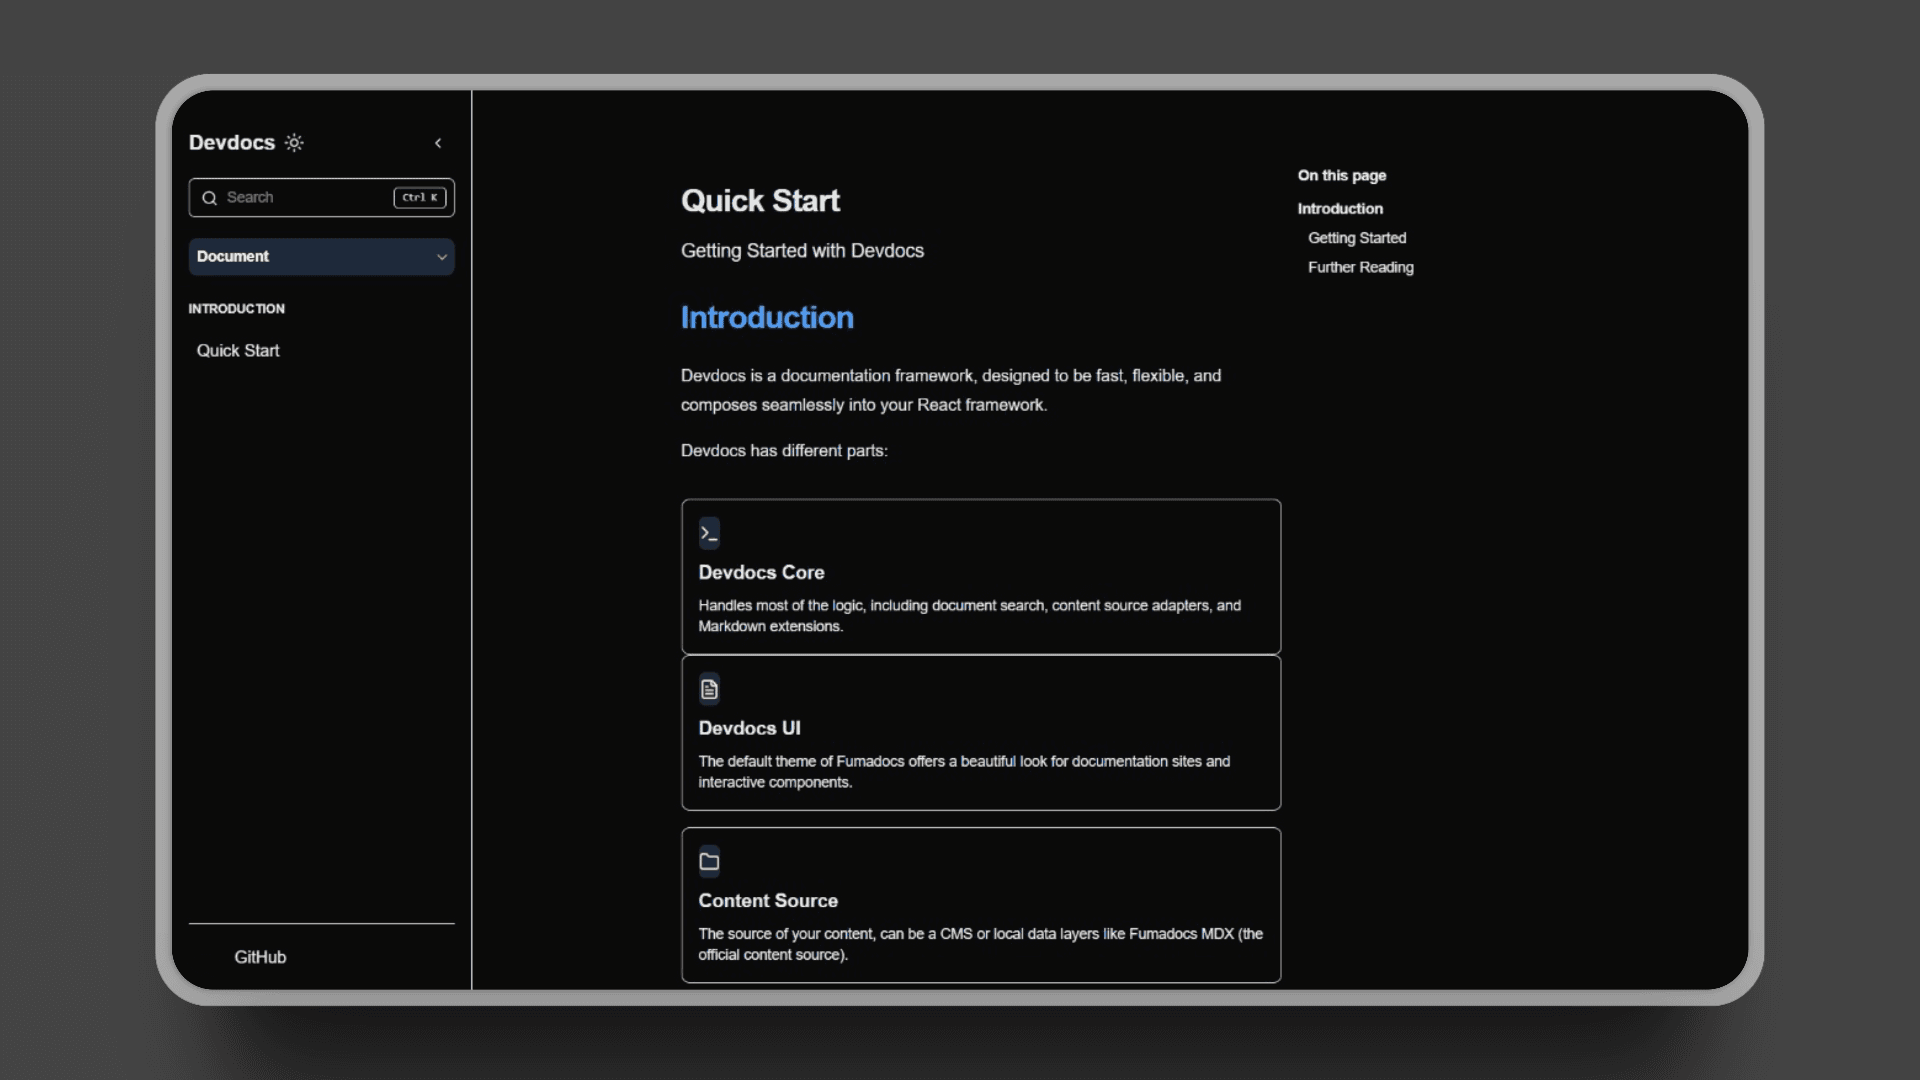The image size is (1920, 1080).
Task: Select Quick Start in the sidebar
Action: [x=237, y=350]
